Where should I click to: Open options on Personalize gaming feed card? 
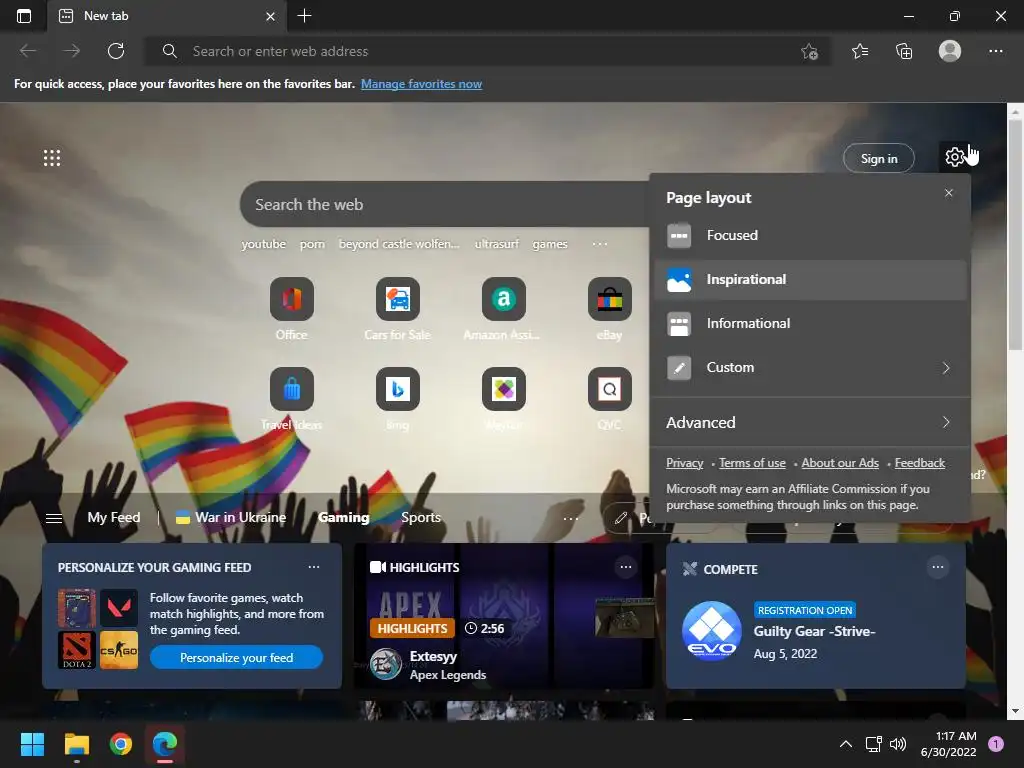click(314, 567)
